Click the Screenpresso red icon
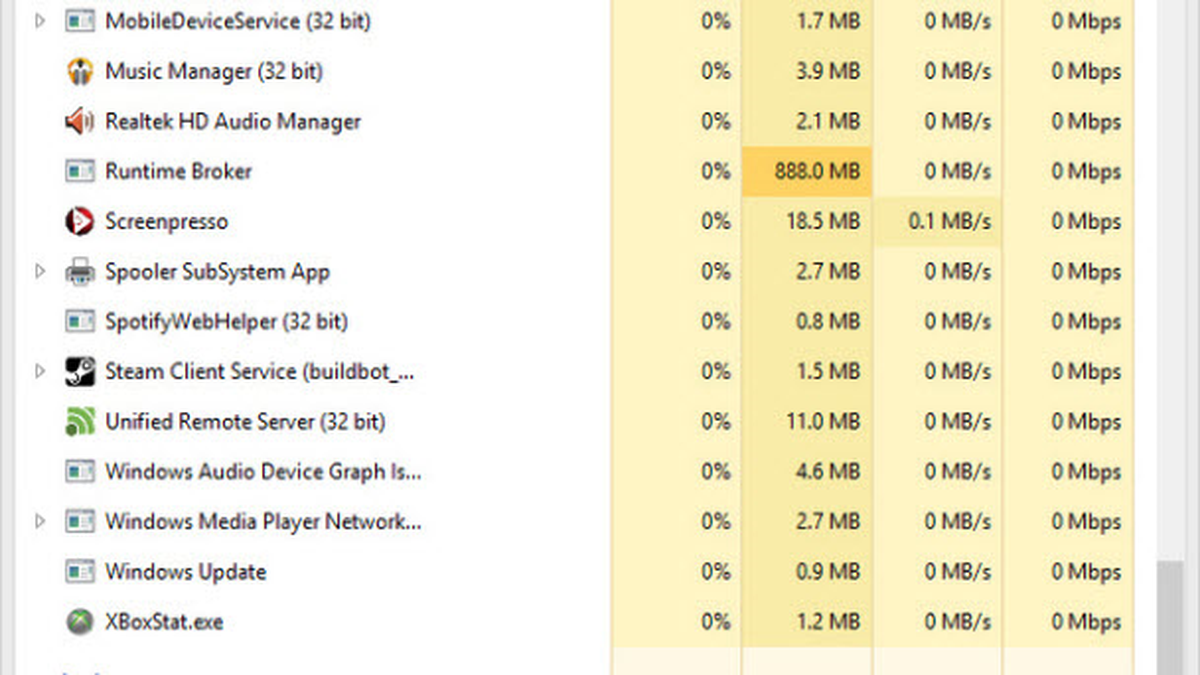 (79, 221)
